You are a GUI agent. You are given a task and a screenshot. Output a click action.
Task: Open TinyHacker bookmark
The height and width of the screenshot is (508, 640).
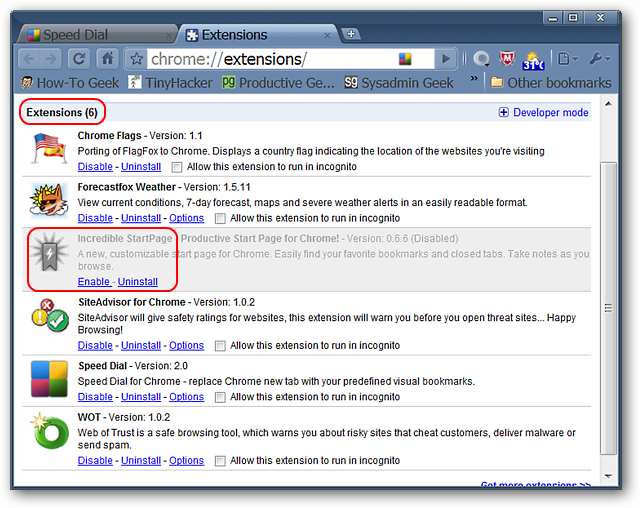(170, 83)
